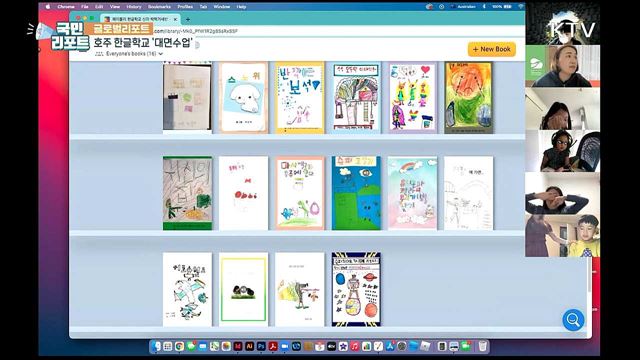Viewport: 640px width, 360px height.
Task: Launch Maps from the Dock
Action: click(x=214, y=347)
